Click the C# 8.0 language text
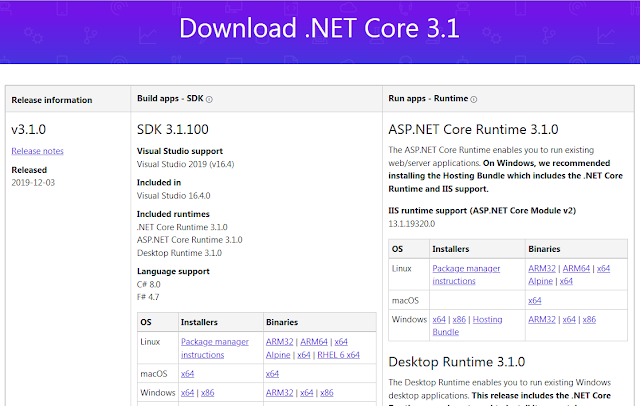The width and height of the screenshot is (640, 406). coord(149,284)
